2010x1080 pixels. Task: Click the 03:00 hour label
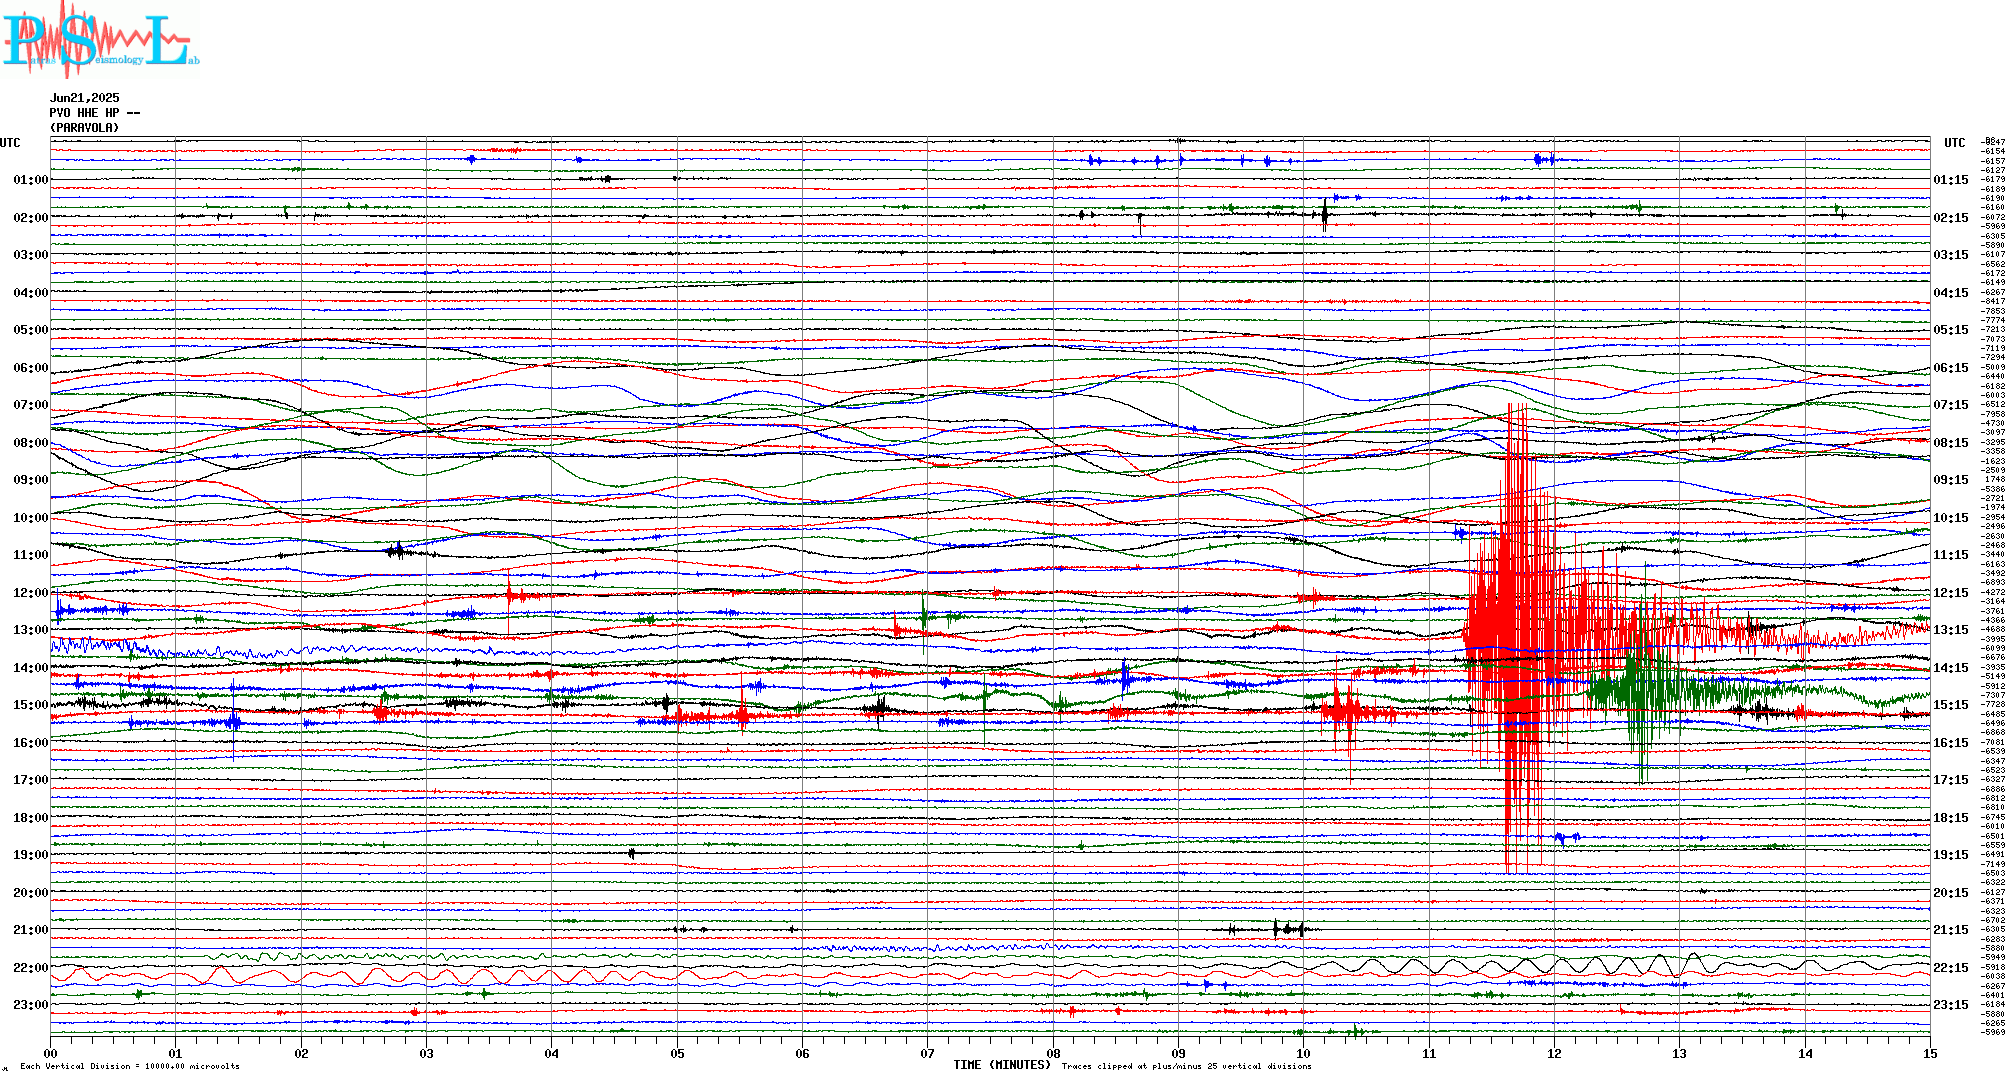(31, 255)
